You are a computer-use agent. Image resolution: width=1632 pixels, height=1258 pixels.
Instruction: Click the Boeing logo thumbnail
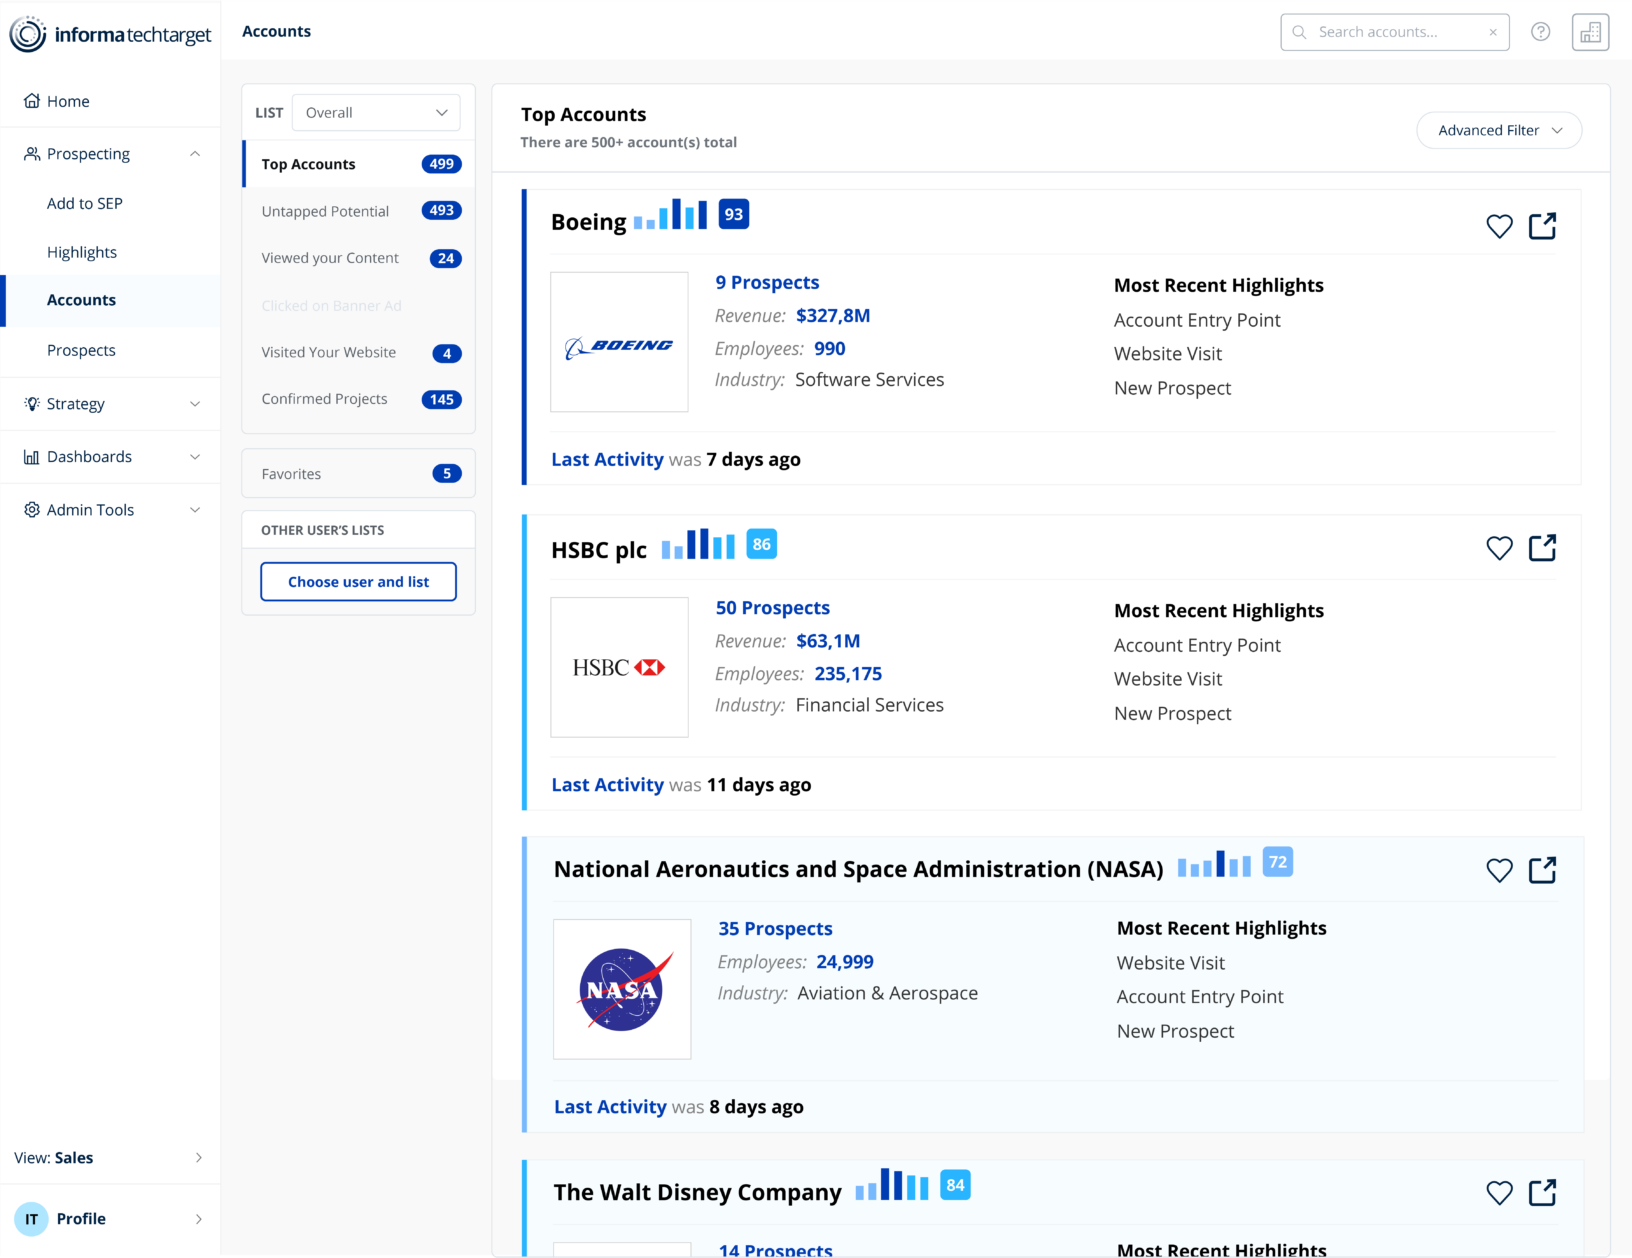coord(619,342)
